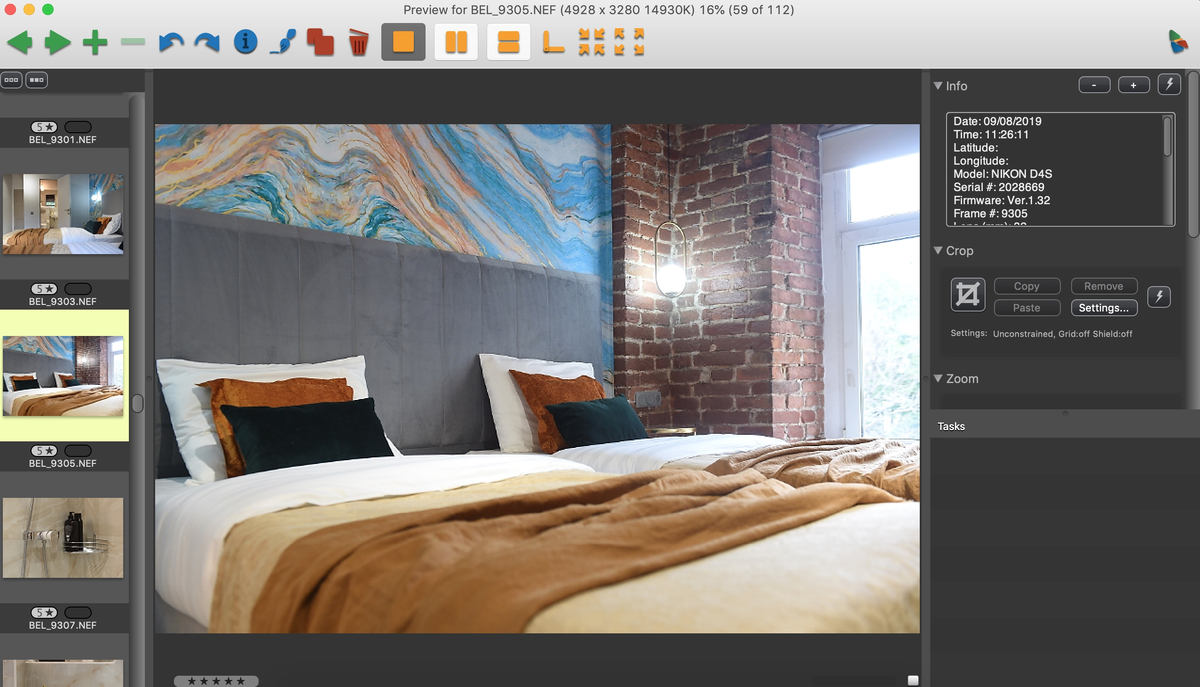Screen dimensions: 1200x687
Task: Click the Time: 11:26:11 info line
Action: [x=991, y=134]
